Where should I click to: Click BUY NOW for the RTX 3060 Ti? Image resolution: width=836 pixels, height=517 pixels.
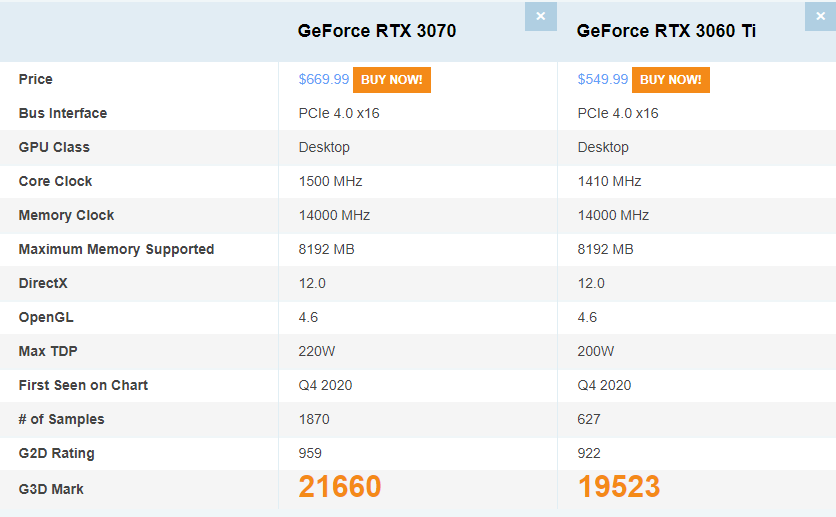tap(671, 80)
